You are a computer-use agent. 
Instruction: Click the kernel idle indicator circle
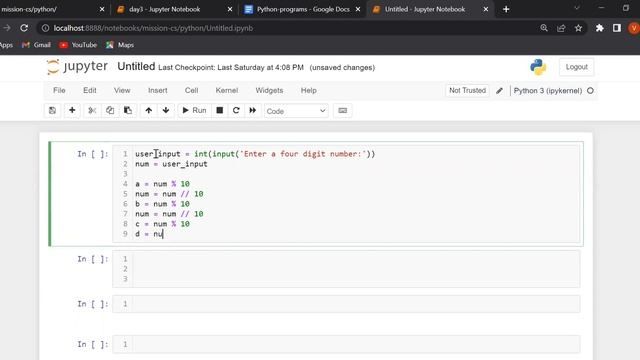(x=590, y=91)
